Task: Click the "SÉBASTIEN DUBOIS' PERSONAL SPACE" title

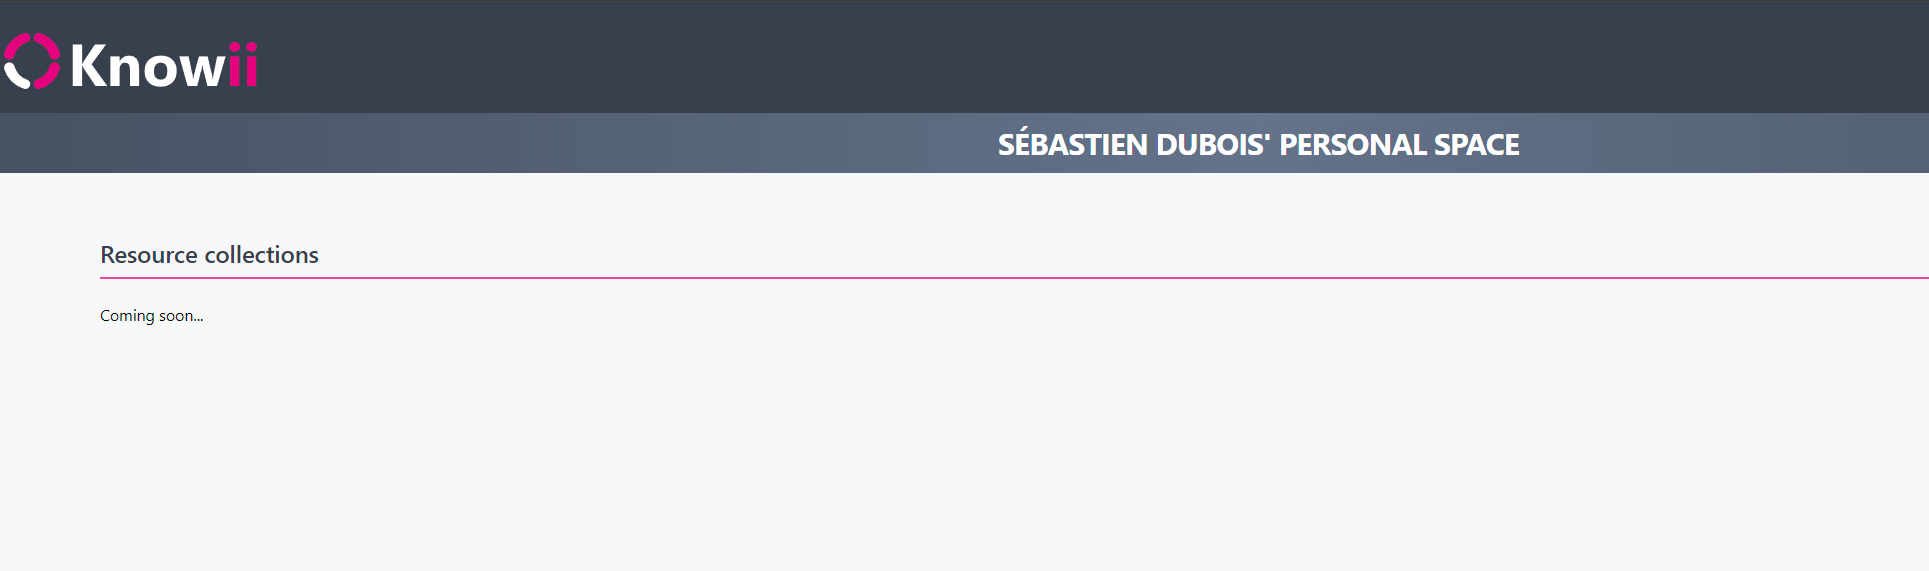Action: coord(1258,145)
